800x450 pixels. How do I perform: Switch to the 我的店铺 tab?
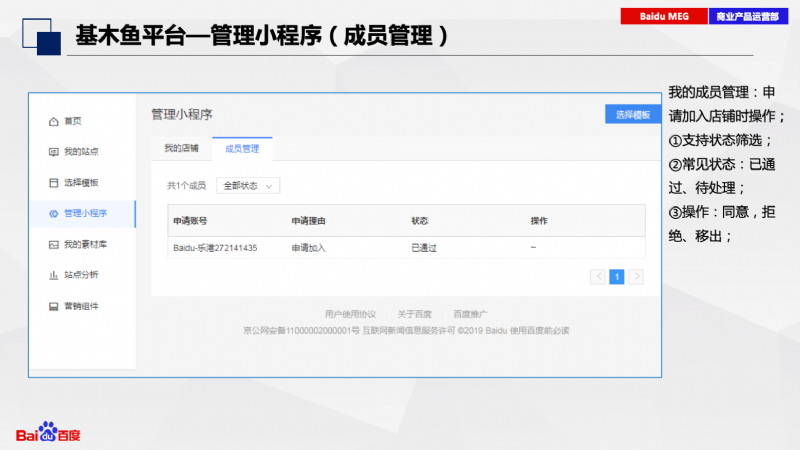[181, 148]
